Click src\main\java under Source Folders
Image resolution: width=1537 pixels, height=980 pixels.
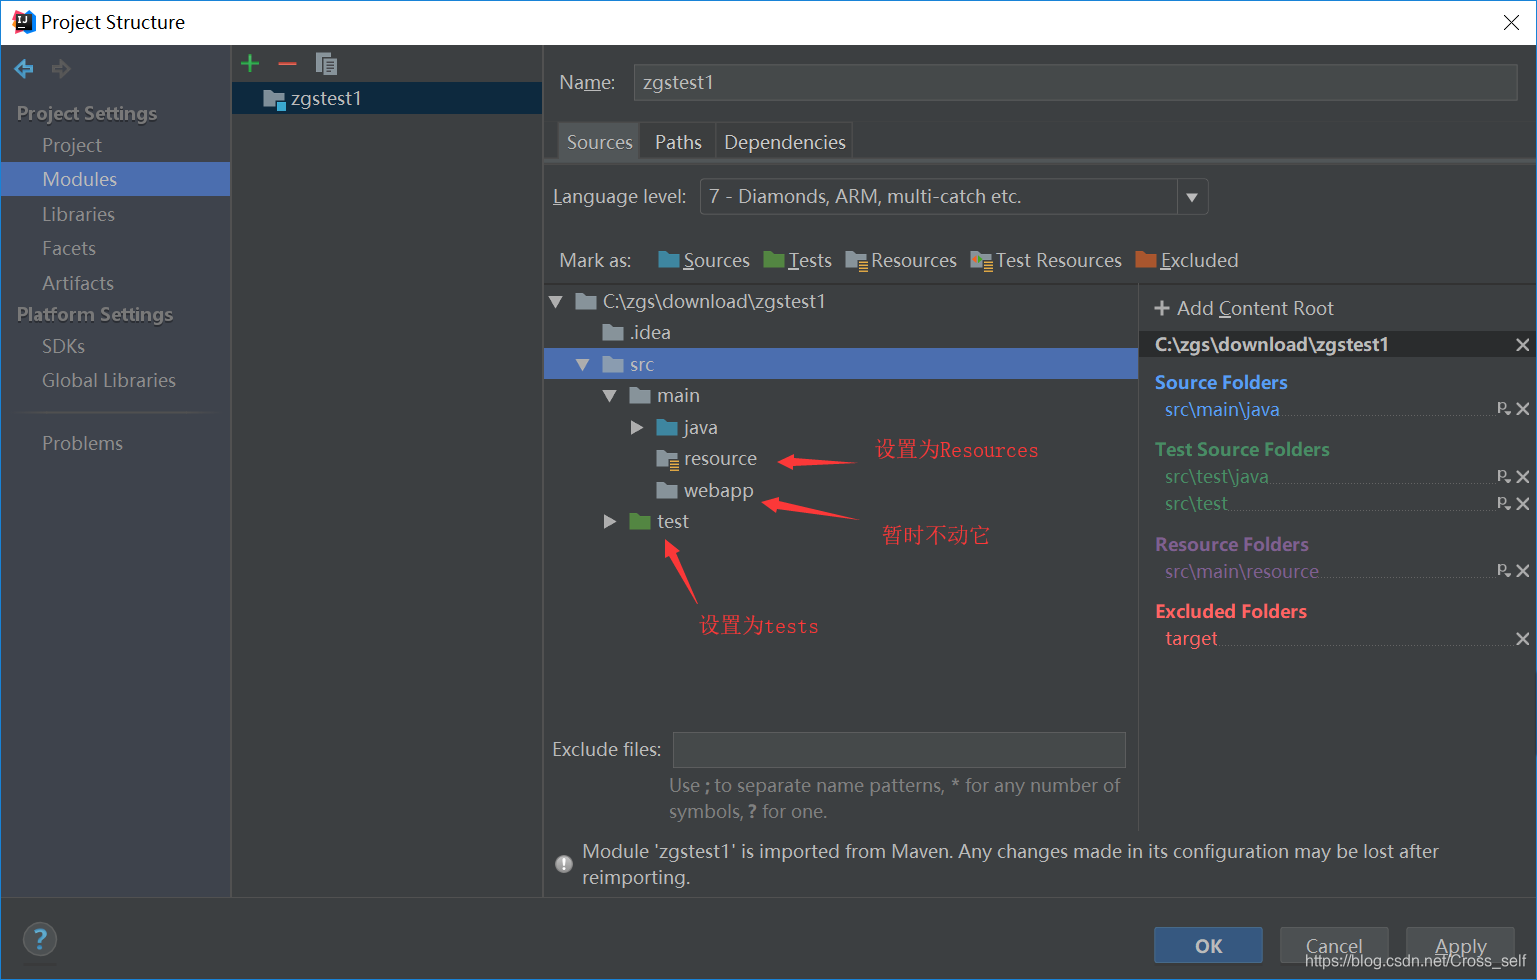tap(1222, 409)
